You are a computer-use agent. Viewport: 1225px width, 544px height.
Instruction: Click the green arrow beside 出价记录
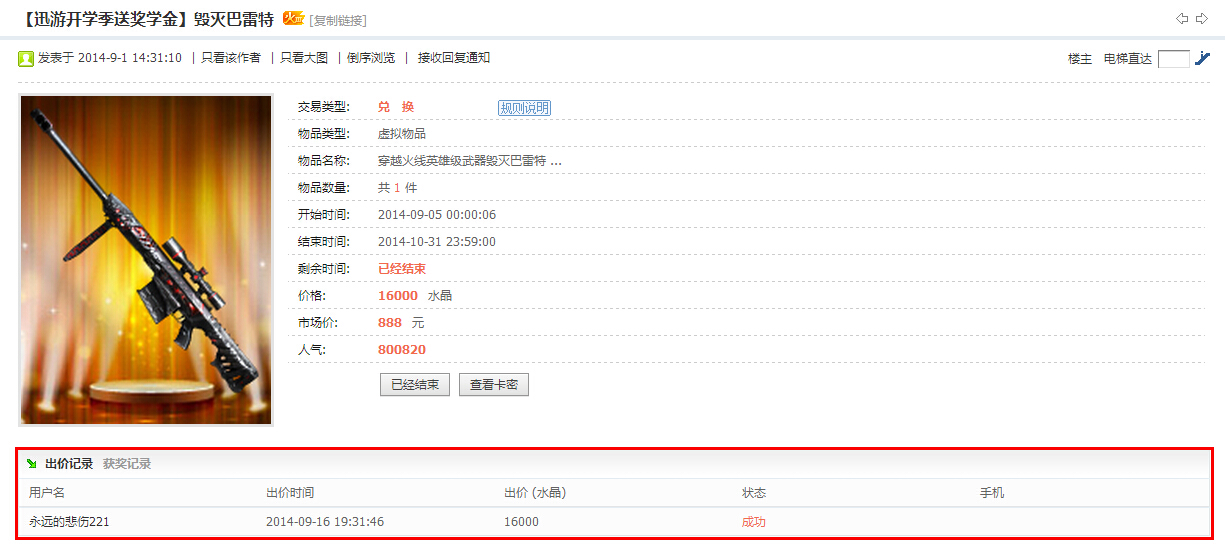tap(31, 464)
